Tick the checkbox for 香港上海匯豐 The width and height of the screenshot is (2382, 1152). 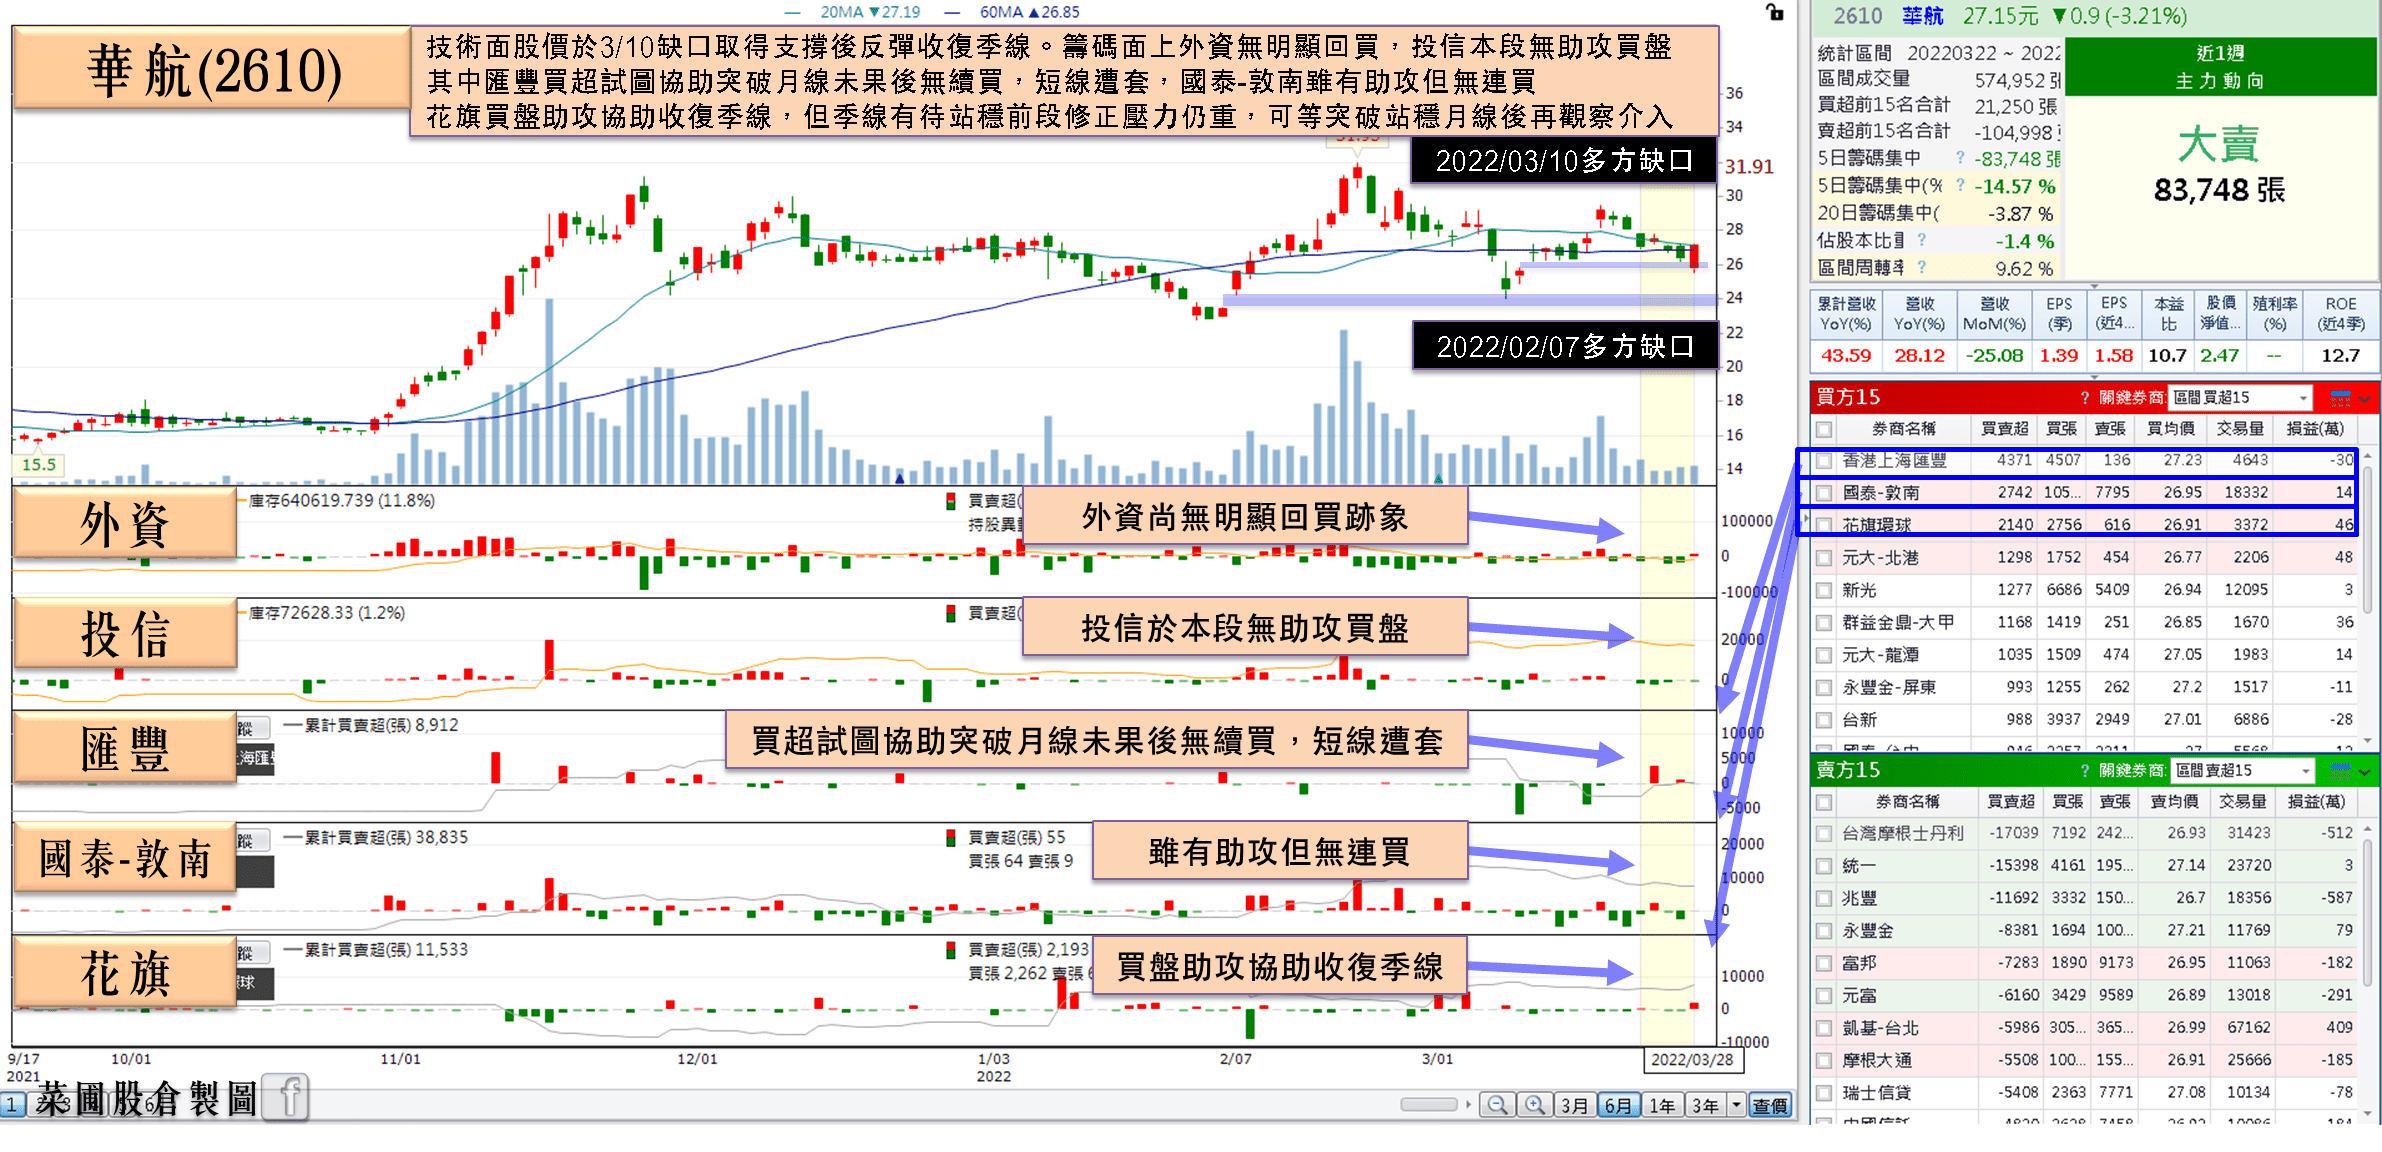tap(1825, 460)
